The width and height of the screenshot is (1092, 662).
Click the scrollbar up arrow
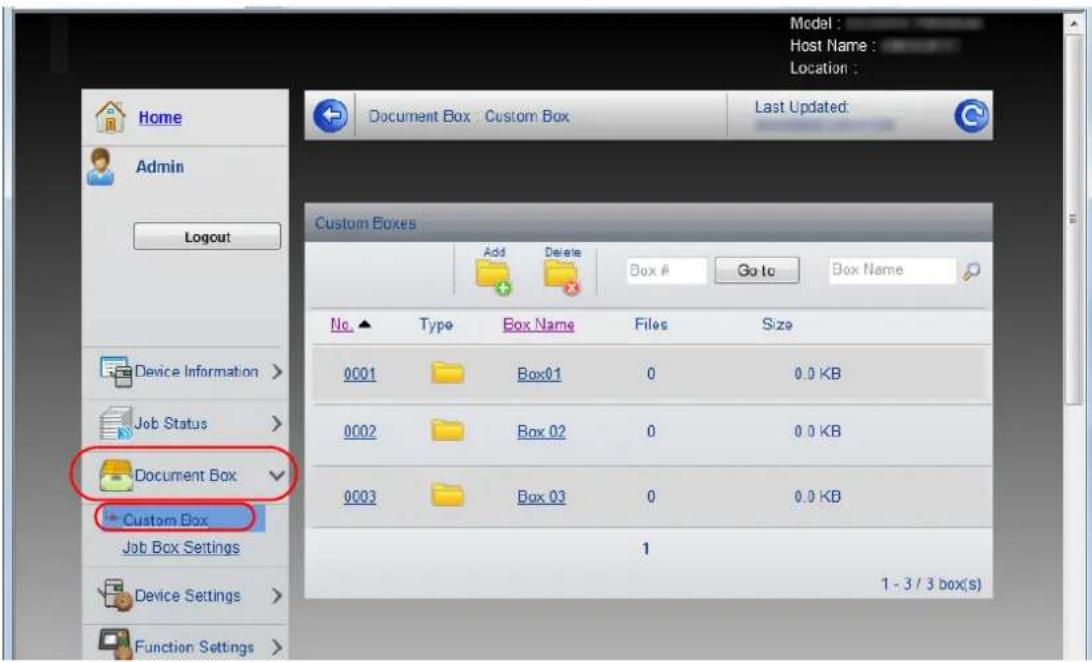[x=1073, y=25]
